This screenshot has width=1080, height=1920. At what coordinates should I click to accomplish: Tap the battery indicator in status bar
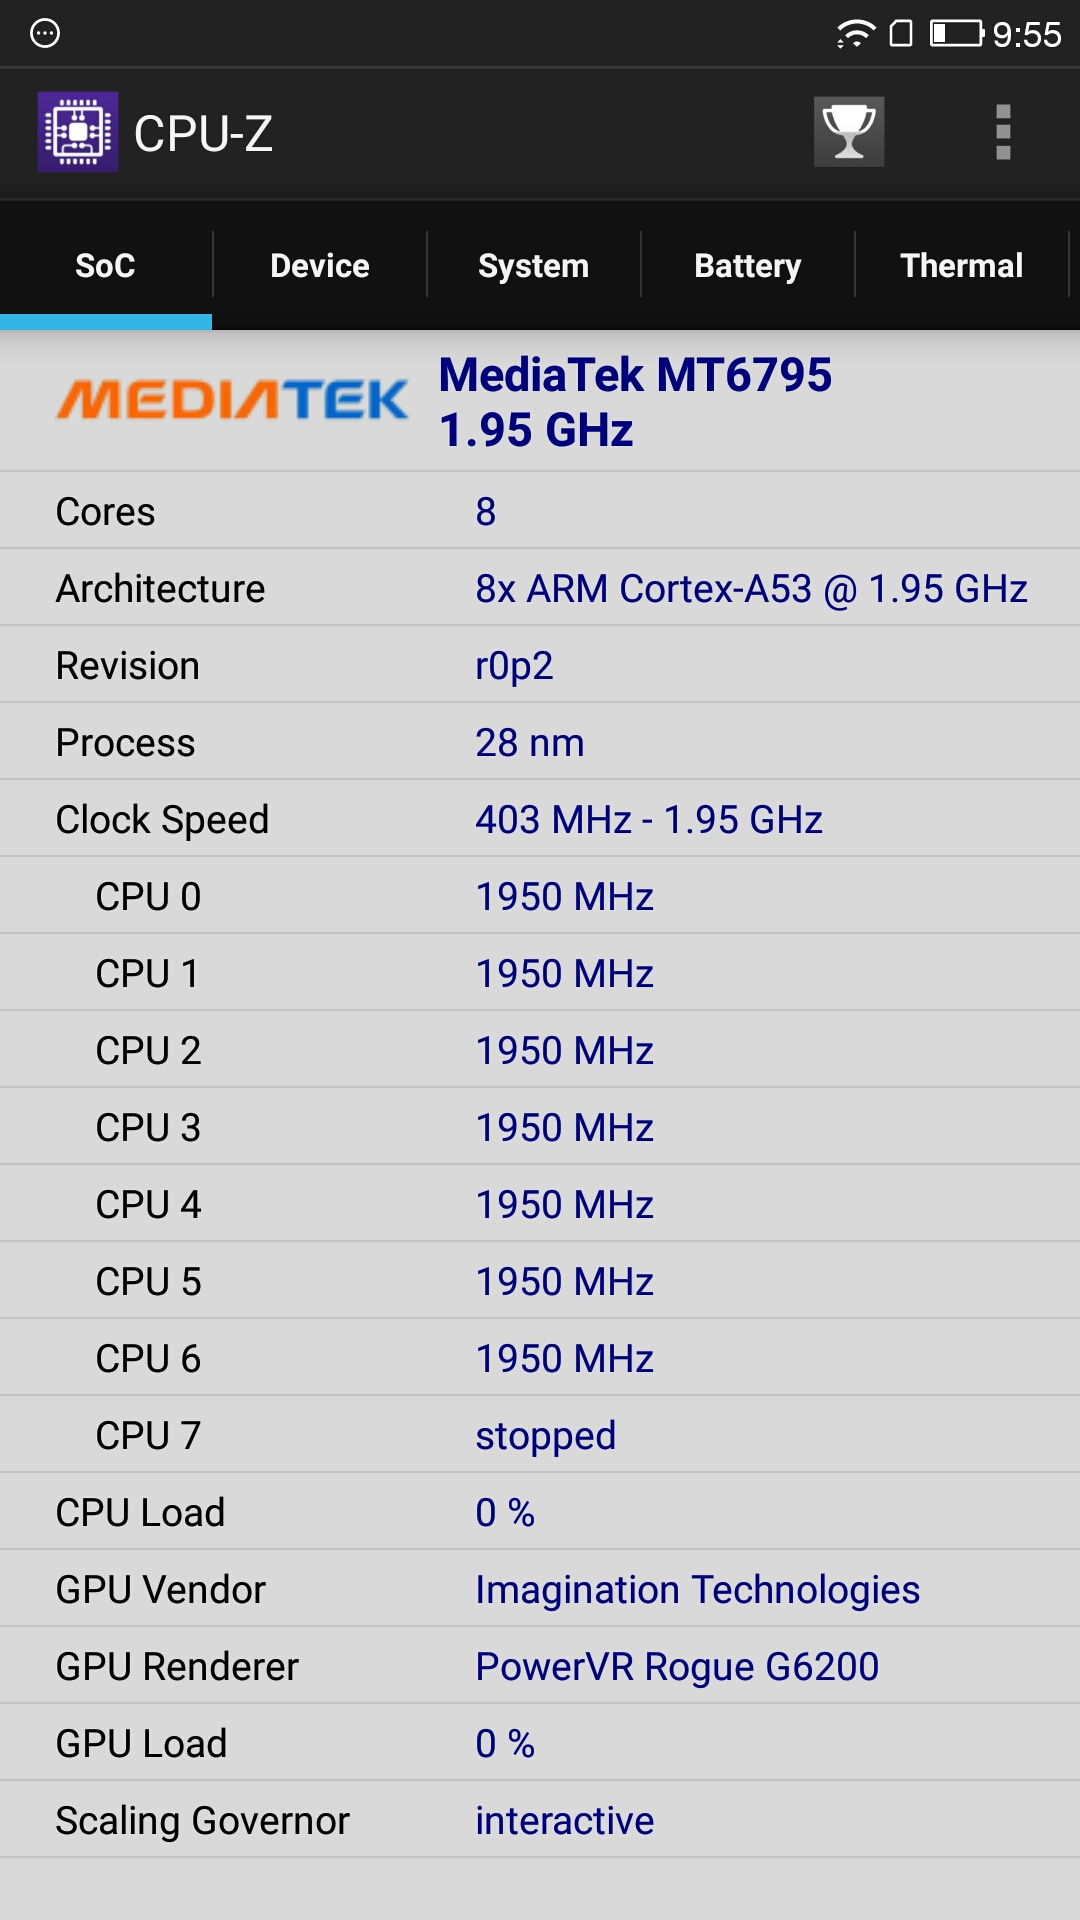coord(956,34)
